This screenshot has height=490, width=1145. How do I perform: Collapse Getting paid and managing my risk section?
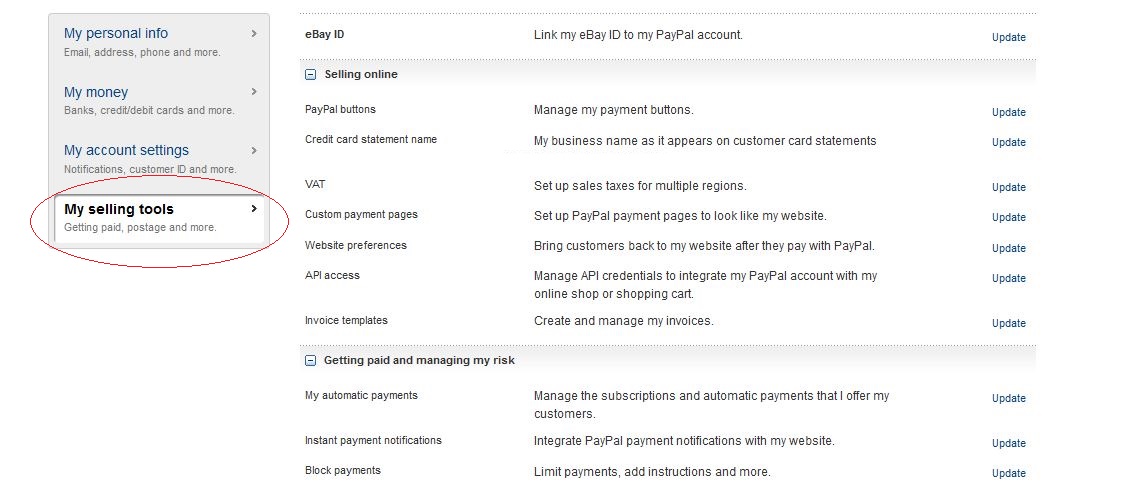(x=310, y=361)
